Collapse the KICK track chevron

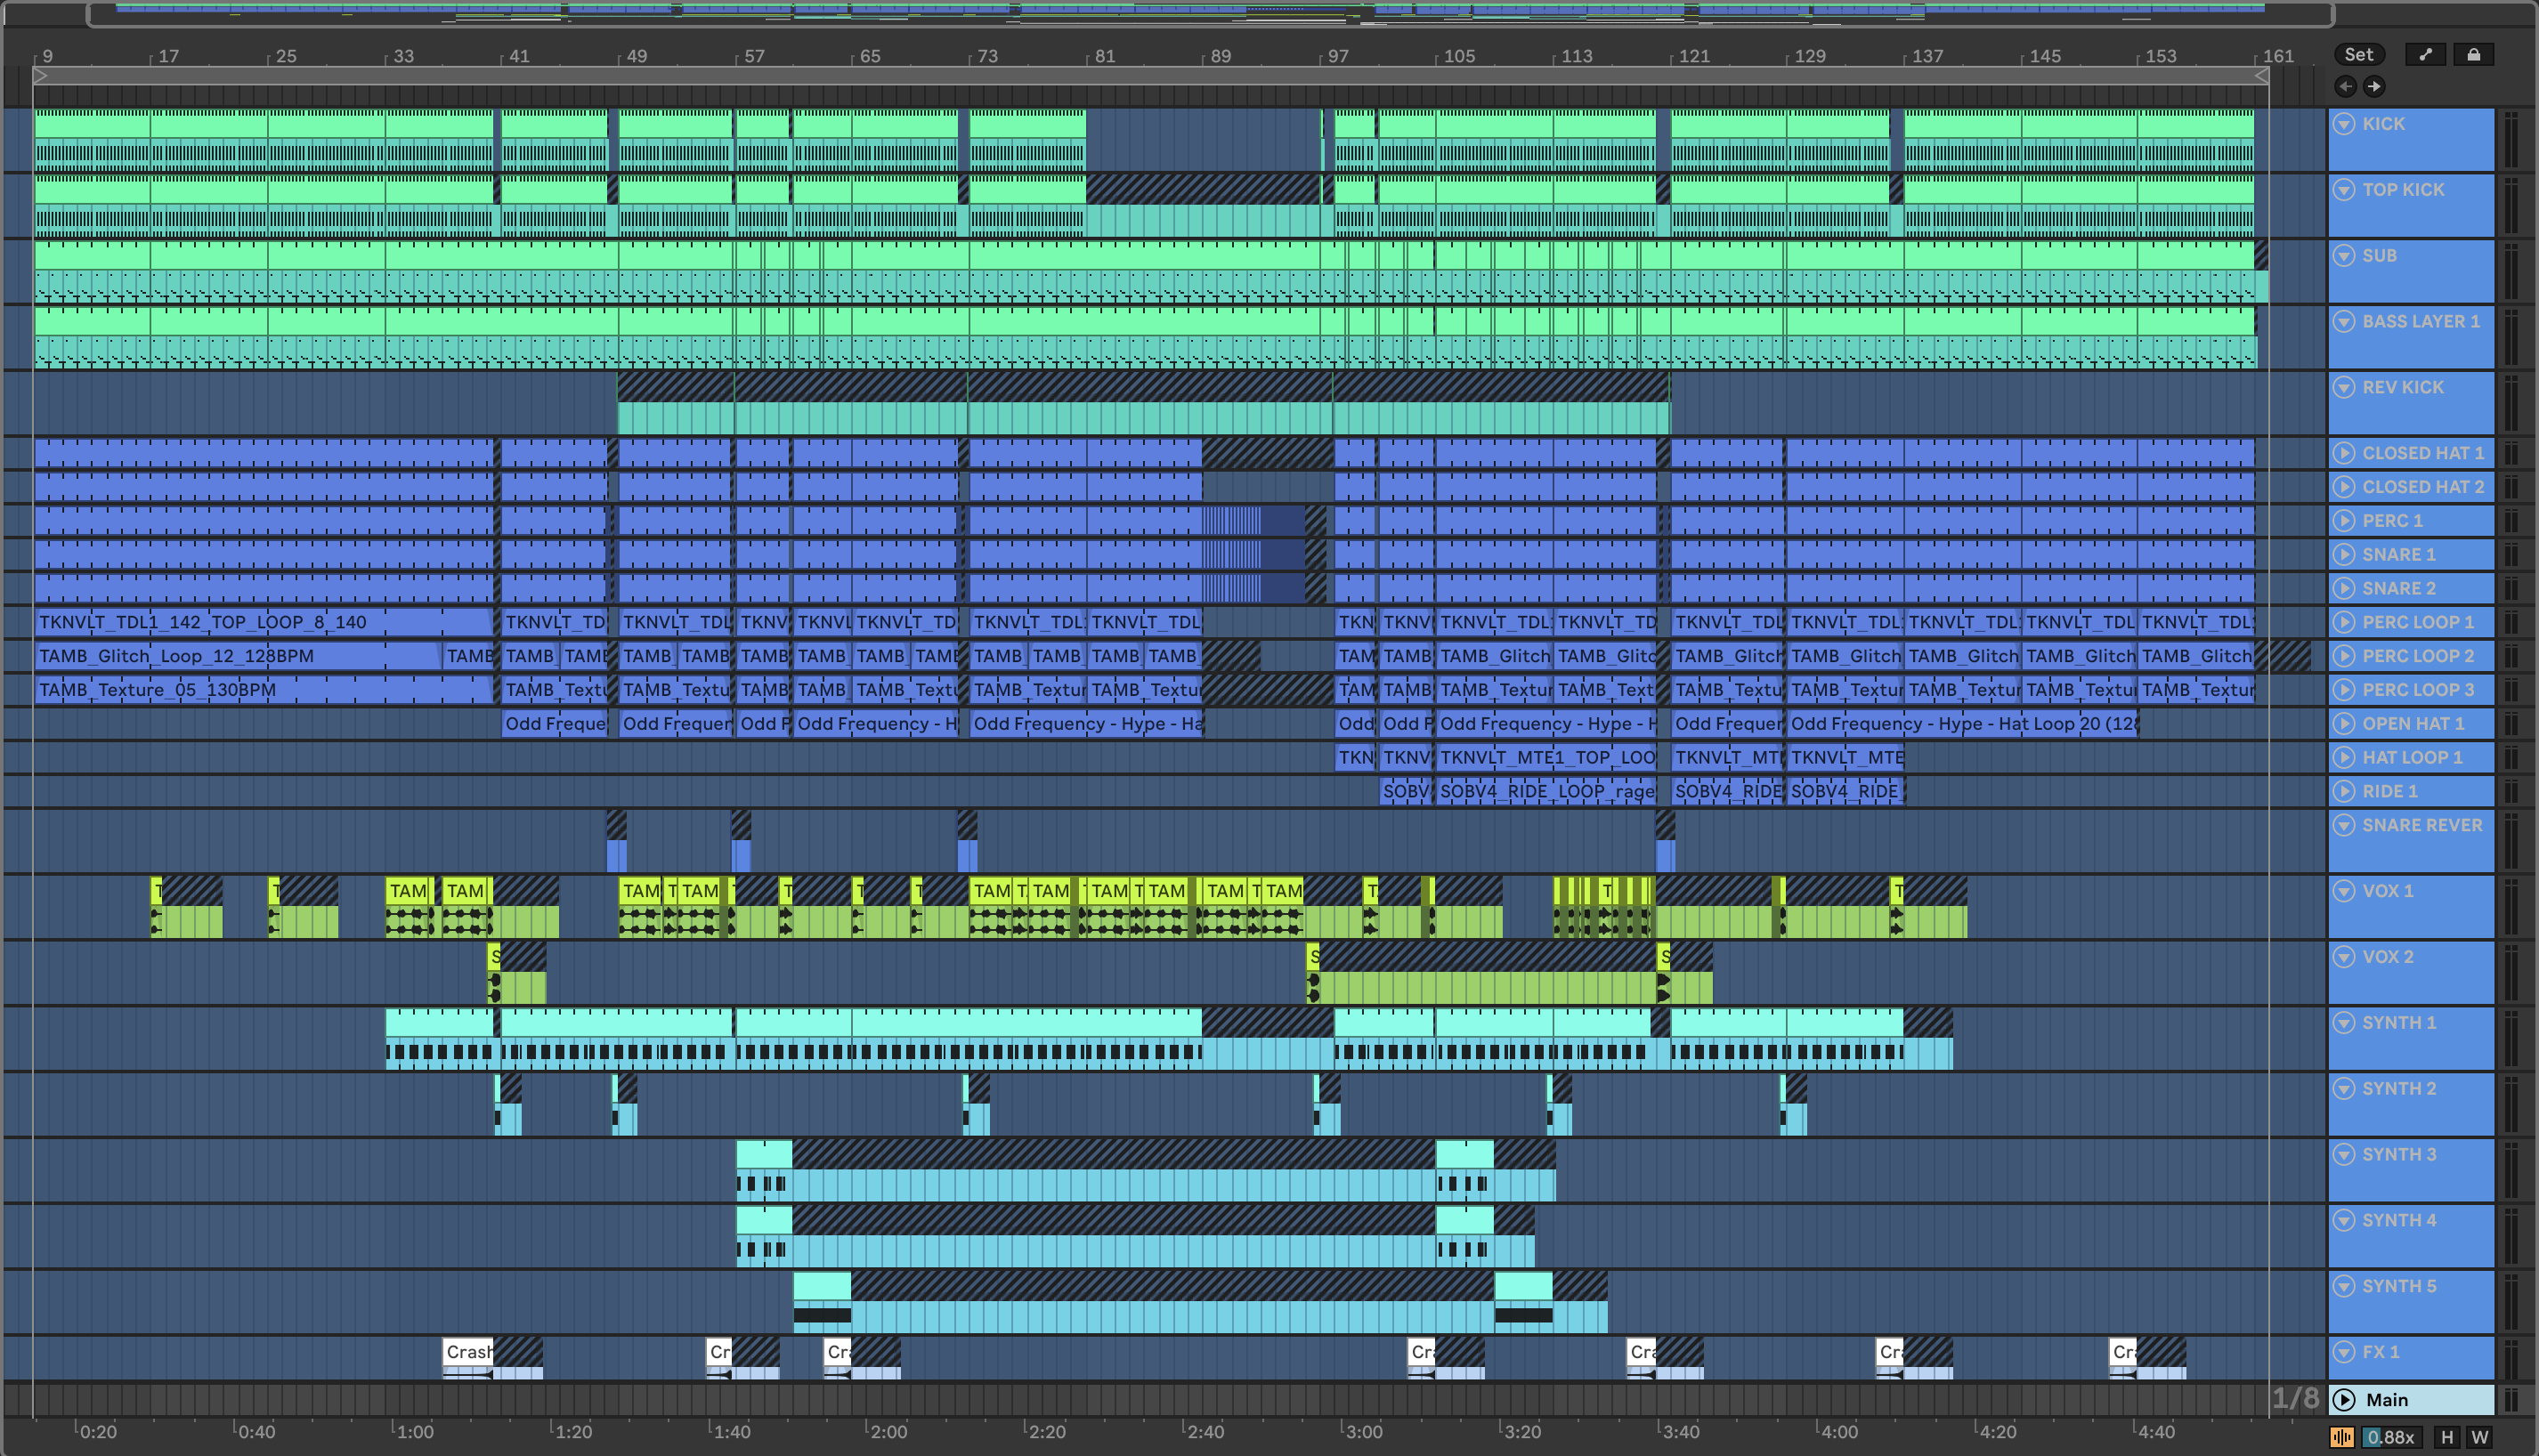coord(2344,124)
